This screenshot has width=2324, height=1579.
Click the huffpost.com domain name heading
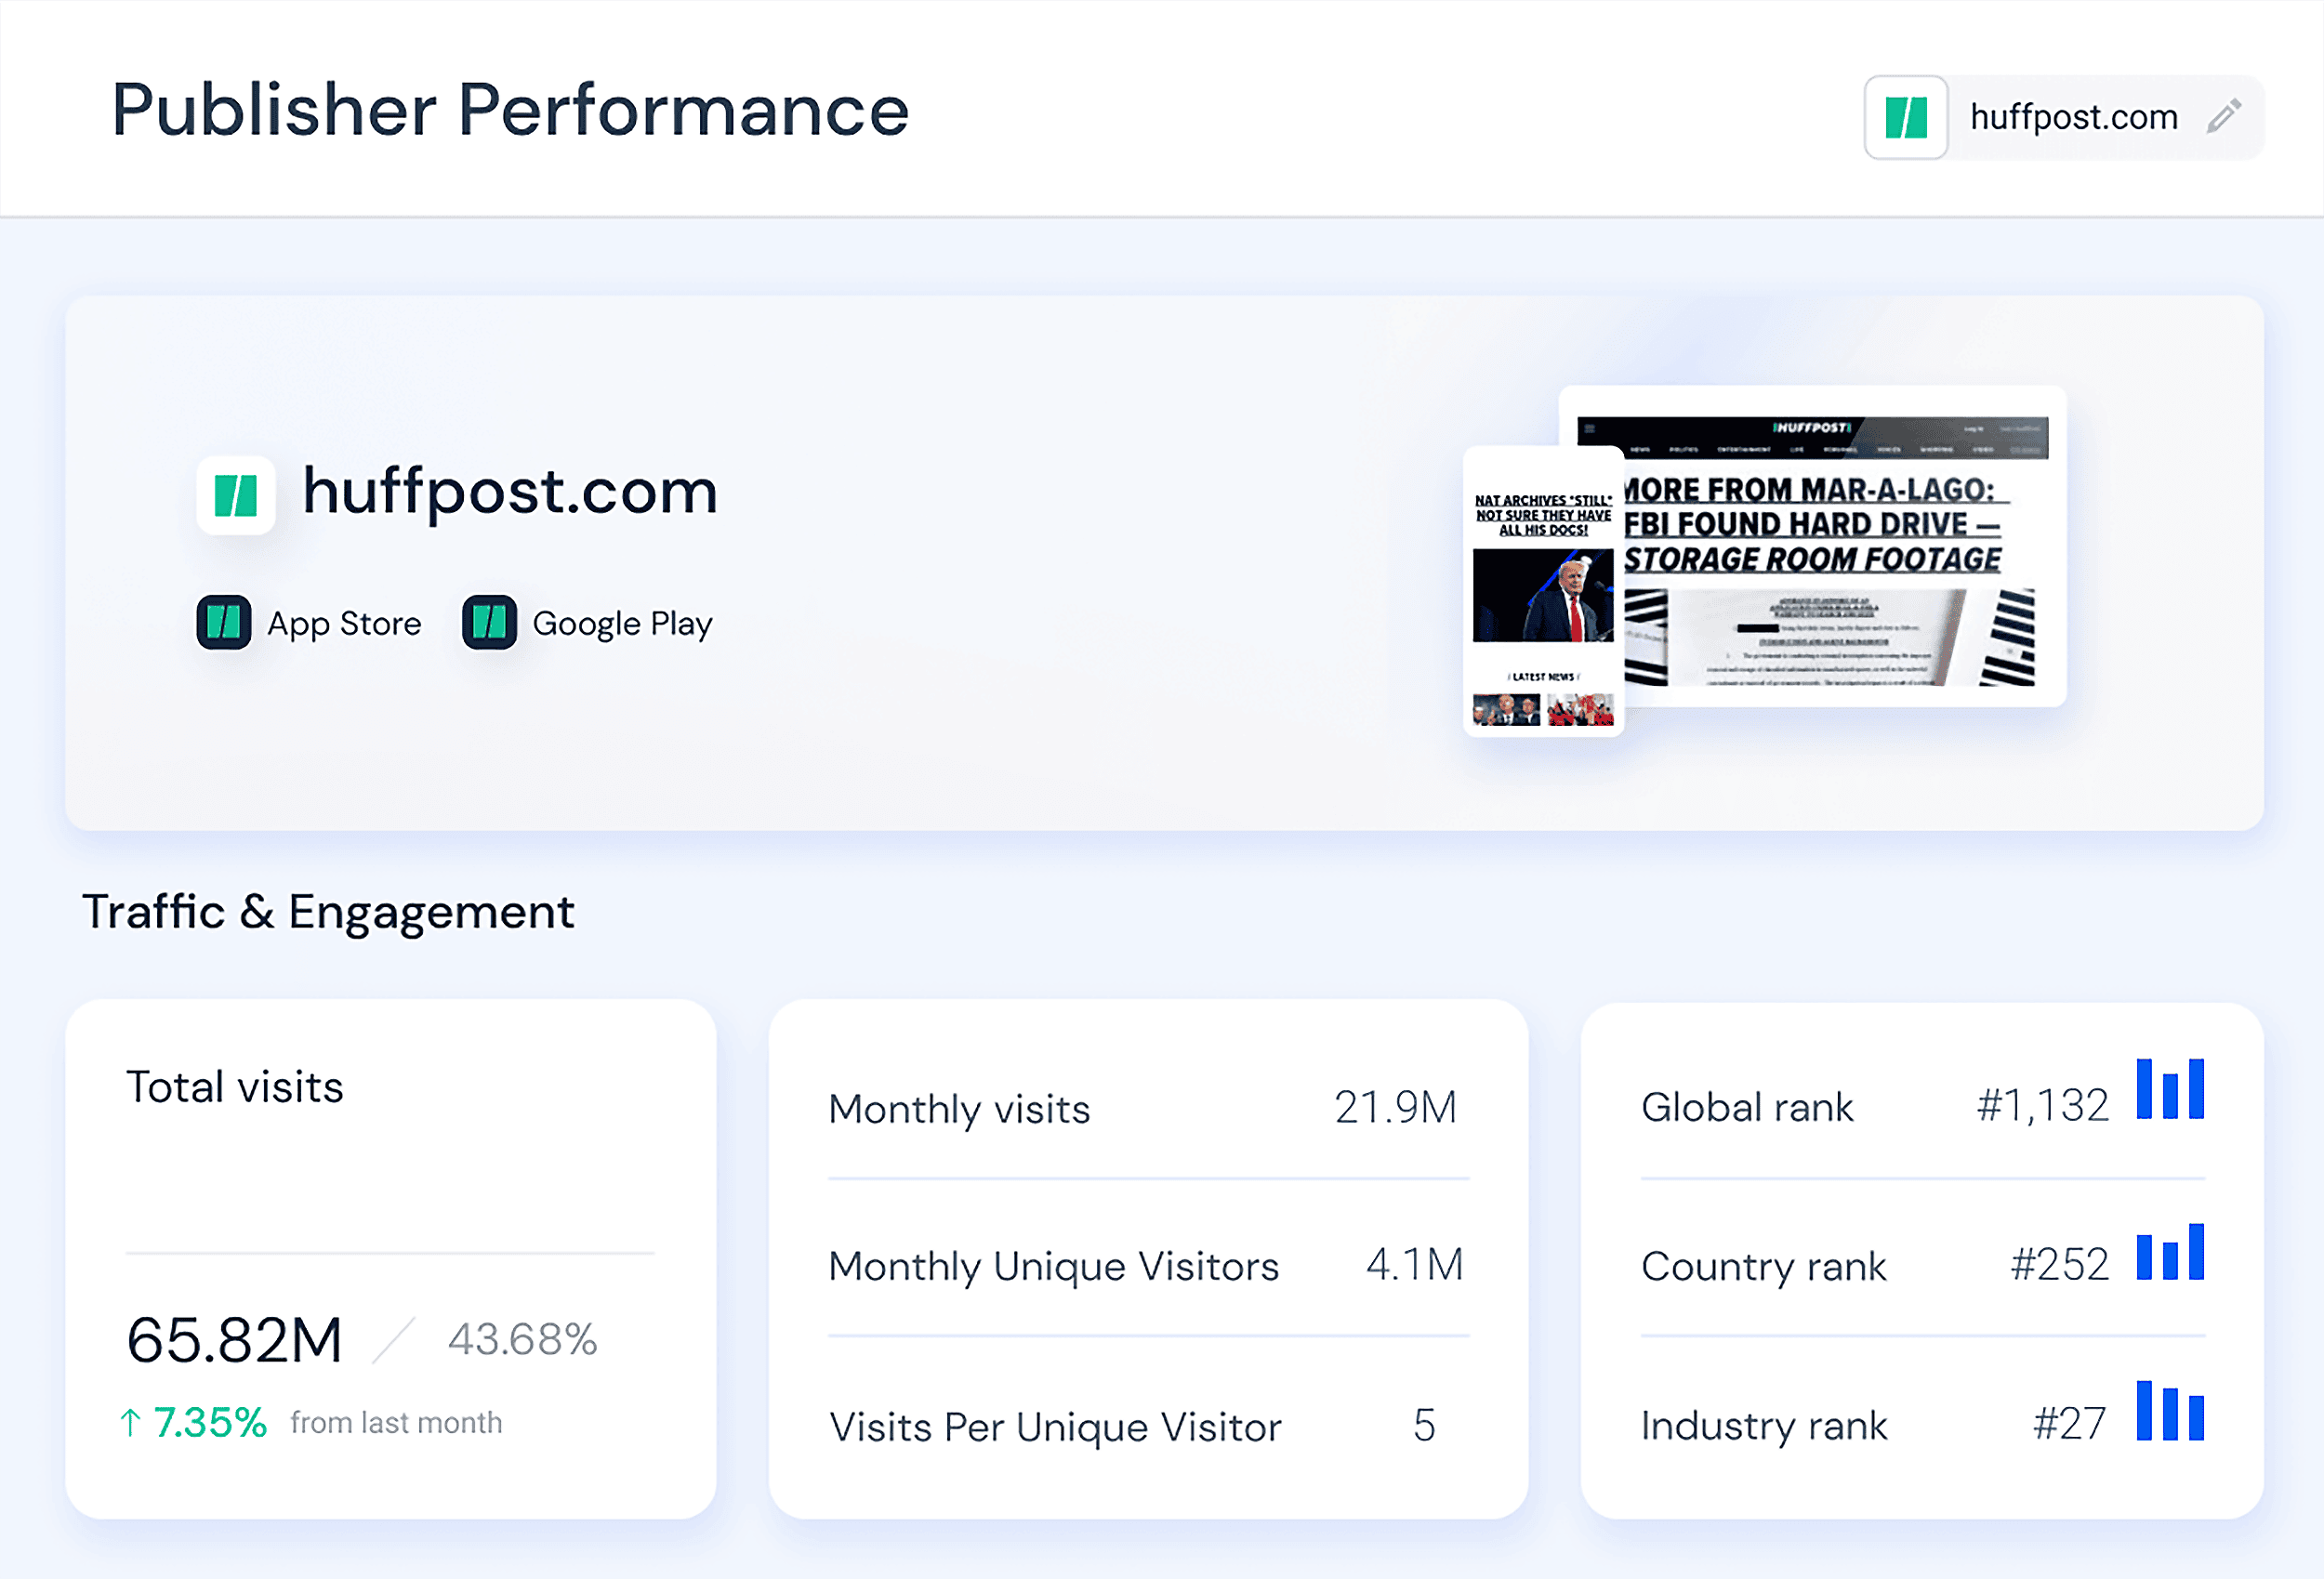(x=510, y=491)
